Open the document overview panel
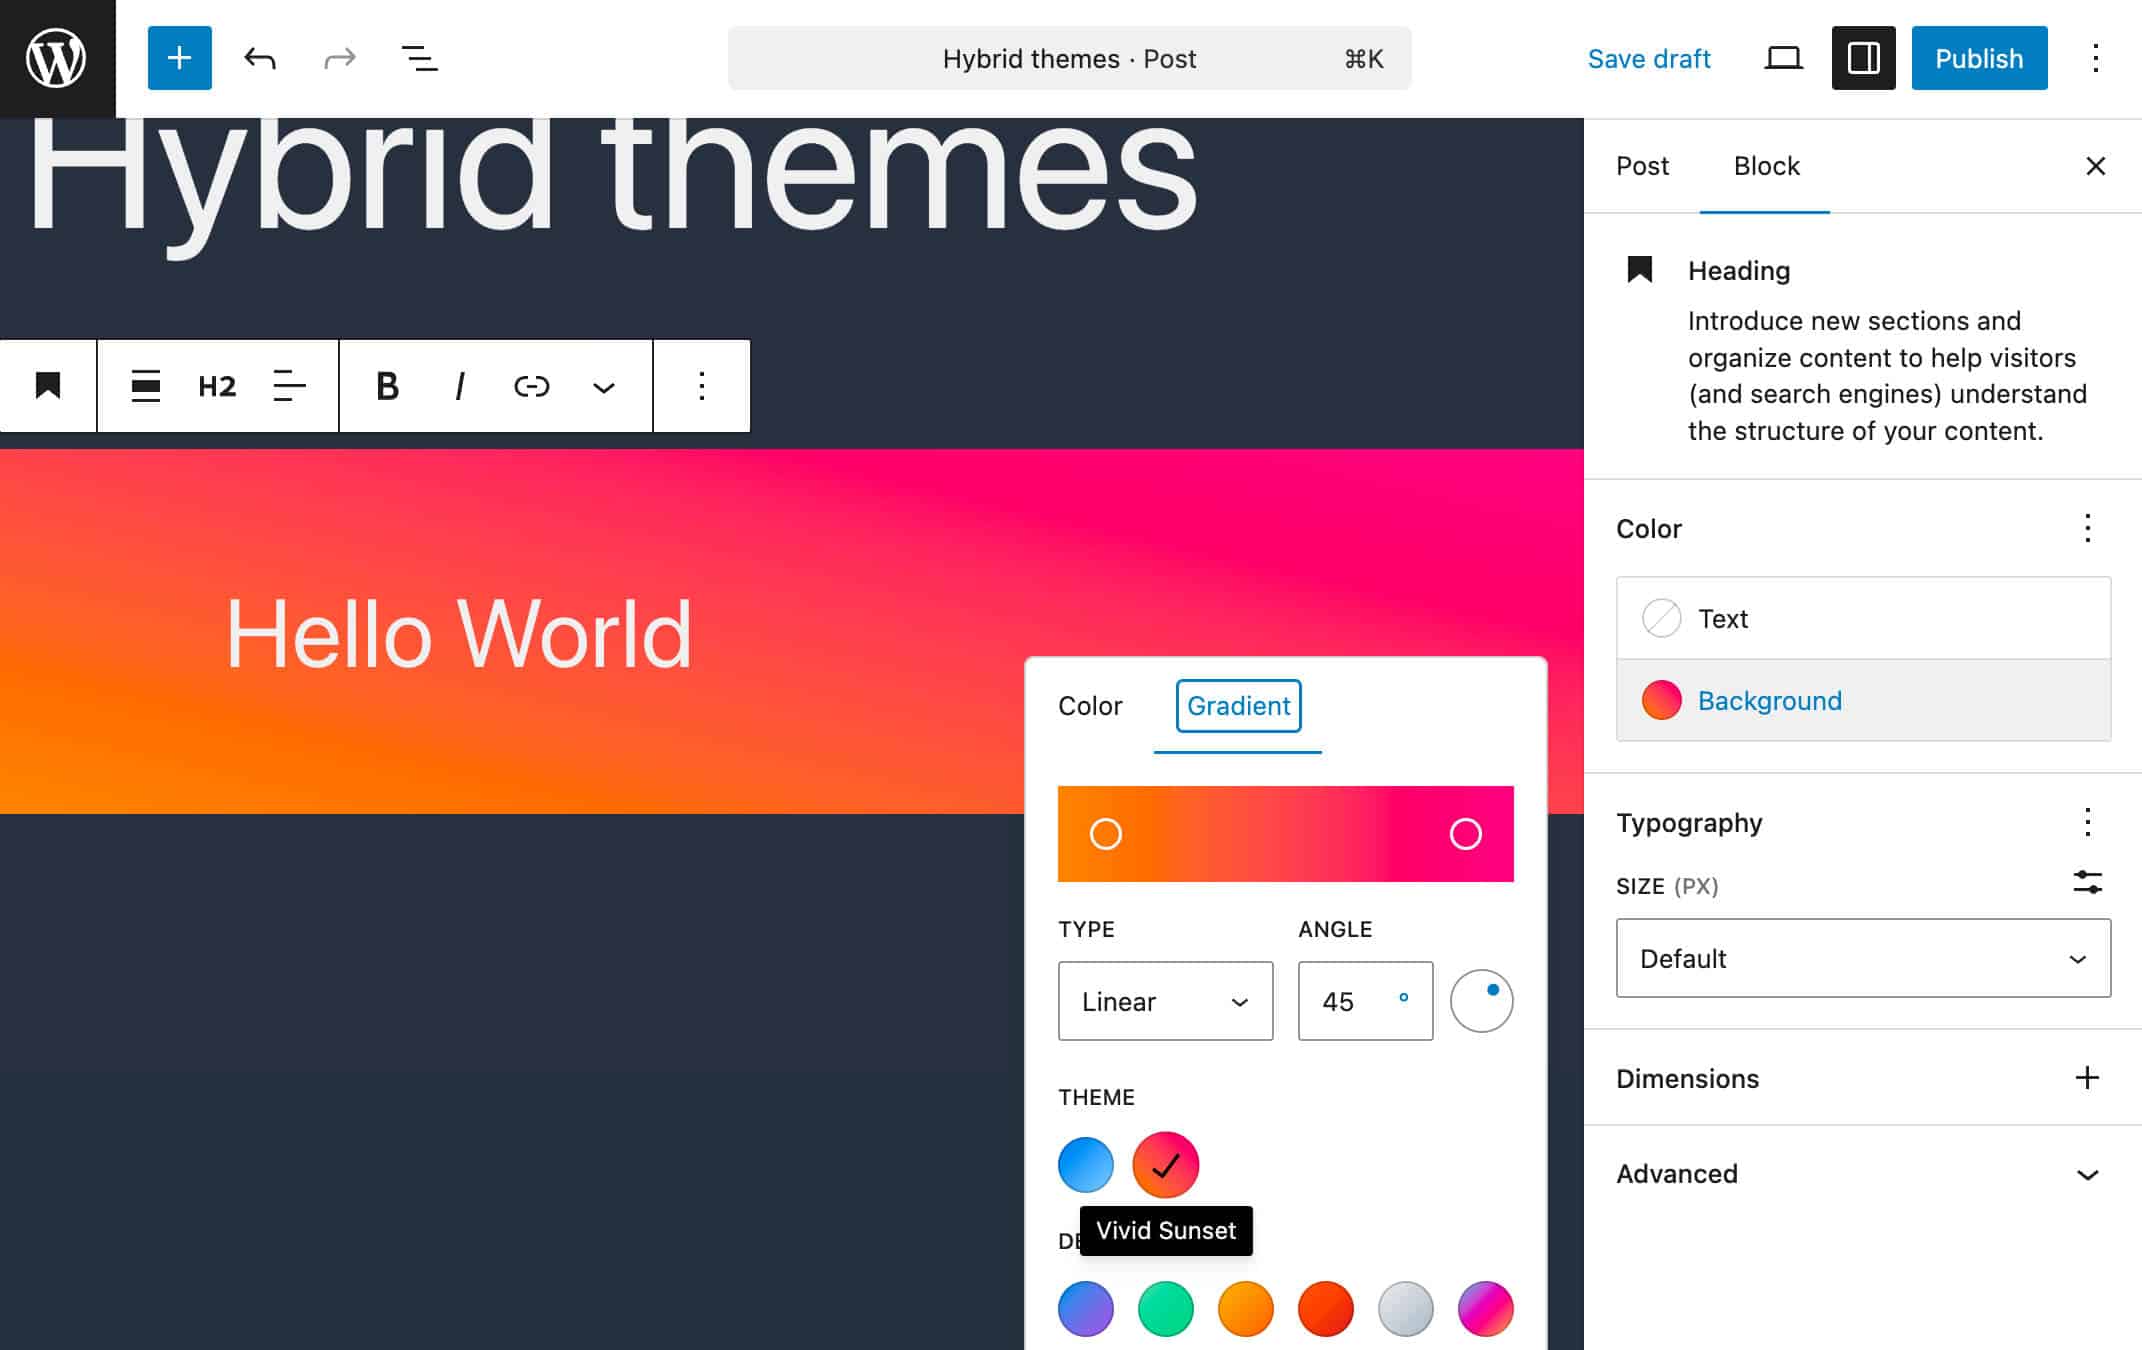 point(419,57)
